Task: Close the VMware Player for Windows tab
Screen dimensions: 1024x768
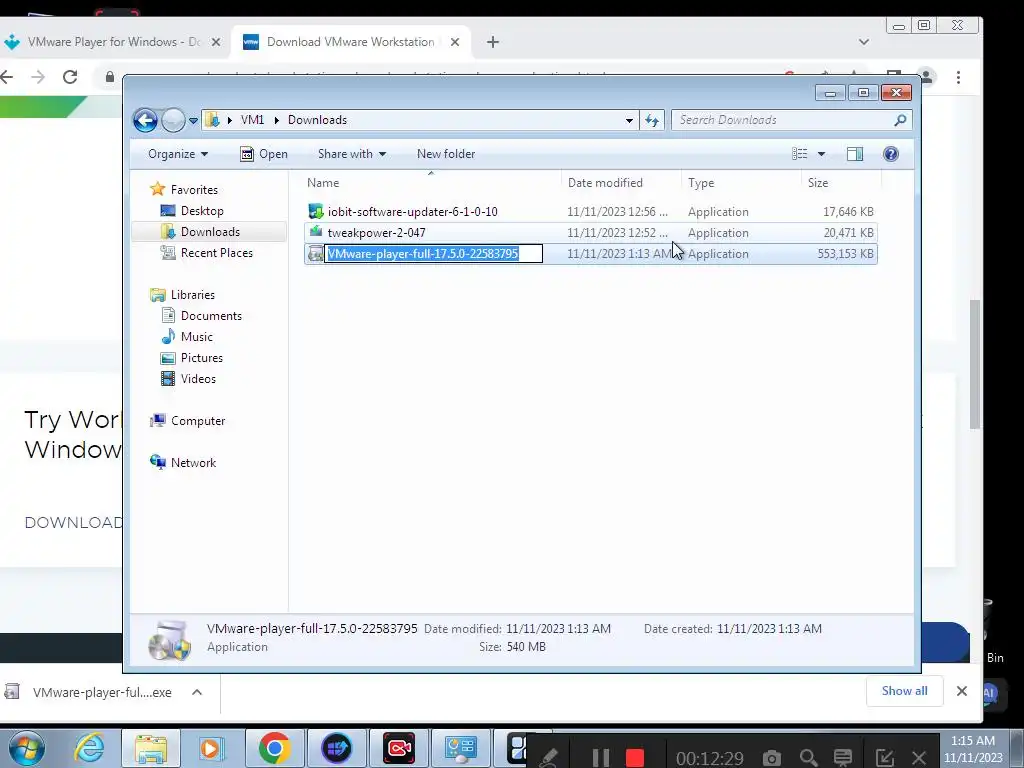Action: click(216, 42)
